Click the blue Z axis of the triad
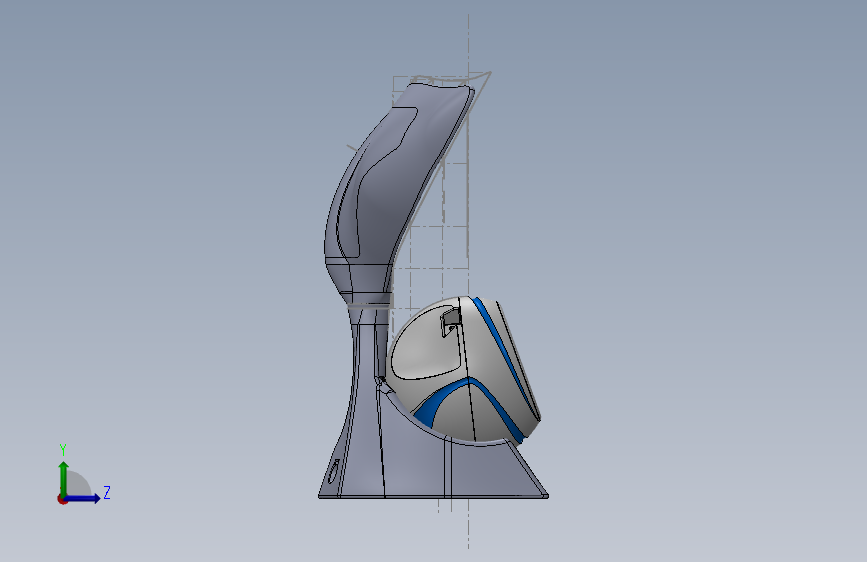The width and height of the screenshot is (867, 562). coord(83,498)
